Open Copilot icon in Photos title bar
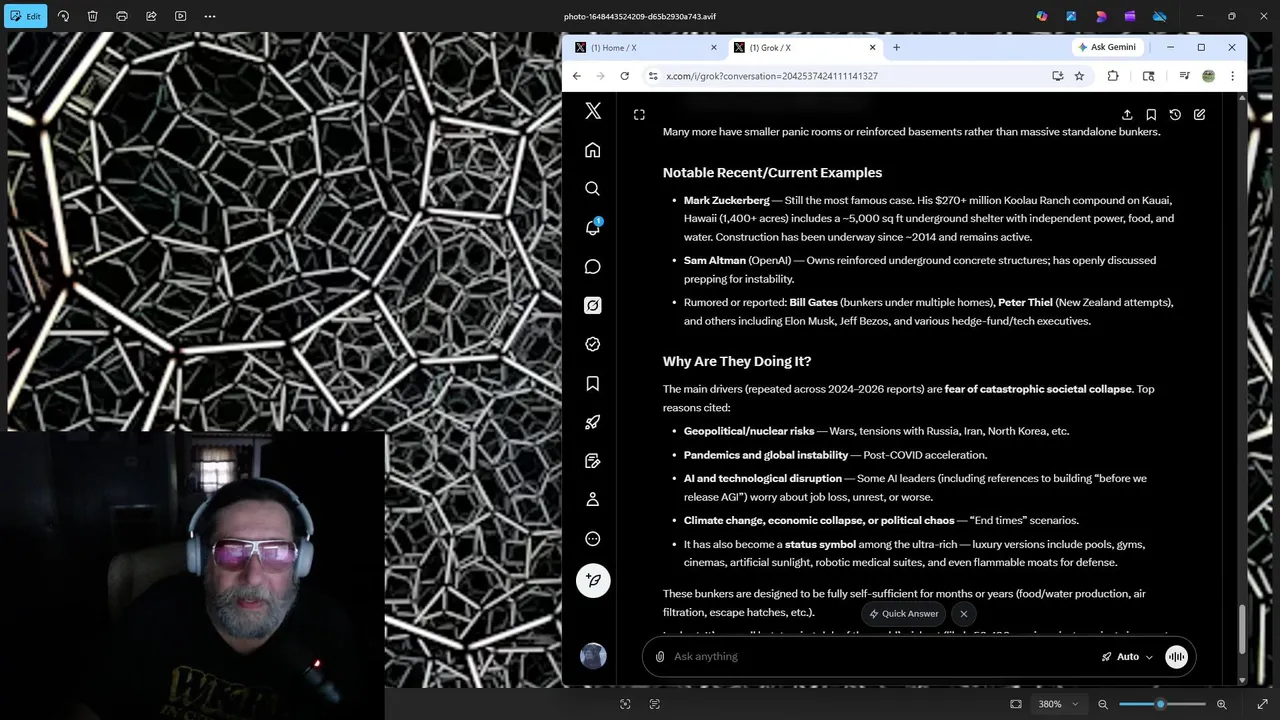This screenshot has height=720, width=1280. click(1042, 16)
